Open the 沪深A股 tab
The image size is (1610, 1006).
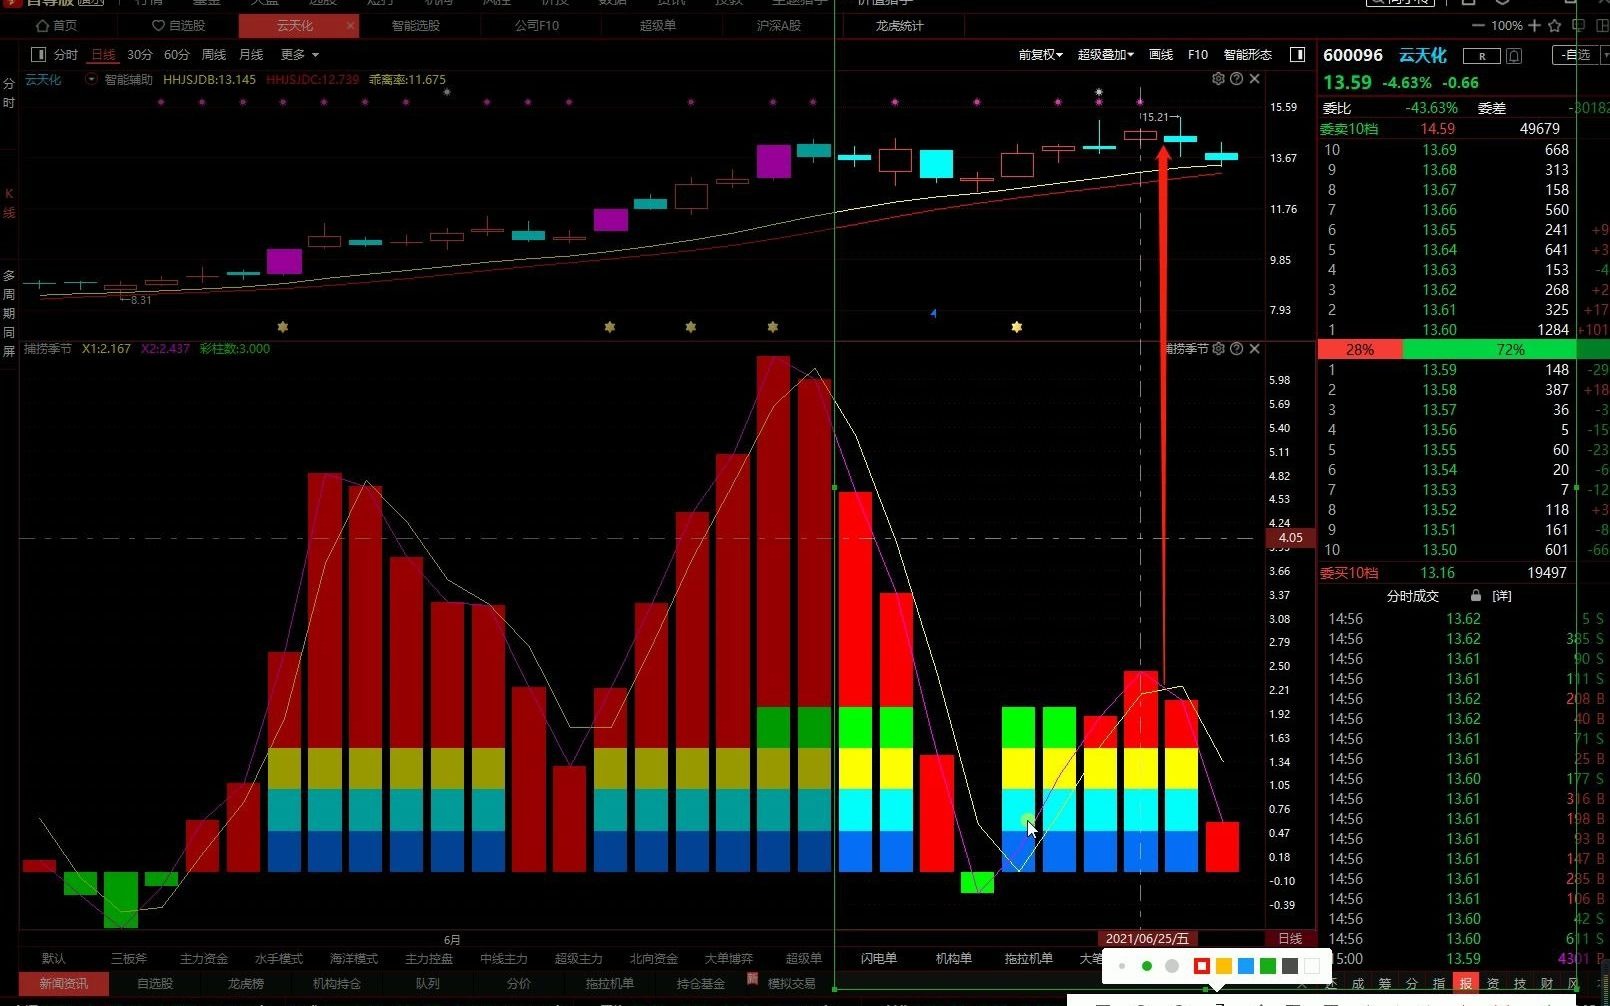click(779, 26)
